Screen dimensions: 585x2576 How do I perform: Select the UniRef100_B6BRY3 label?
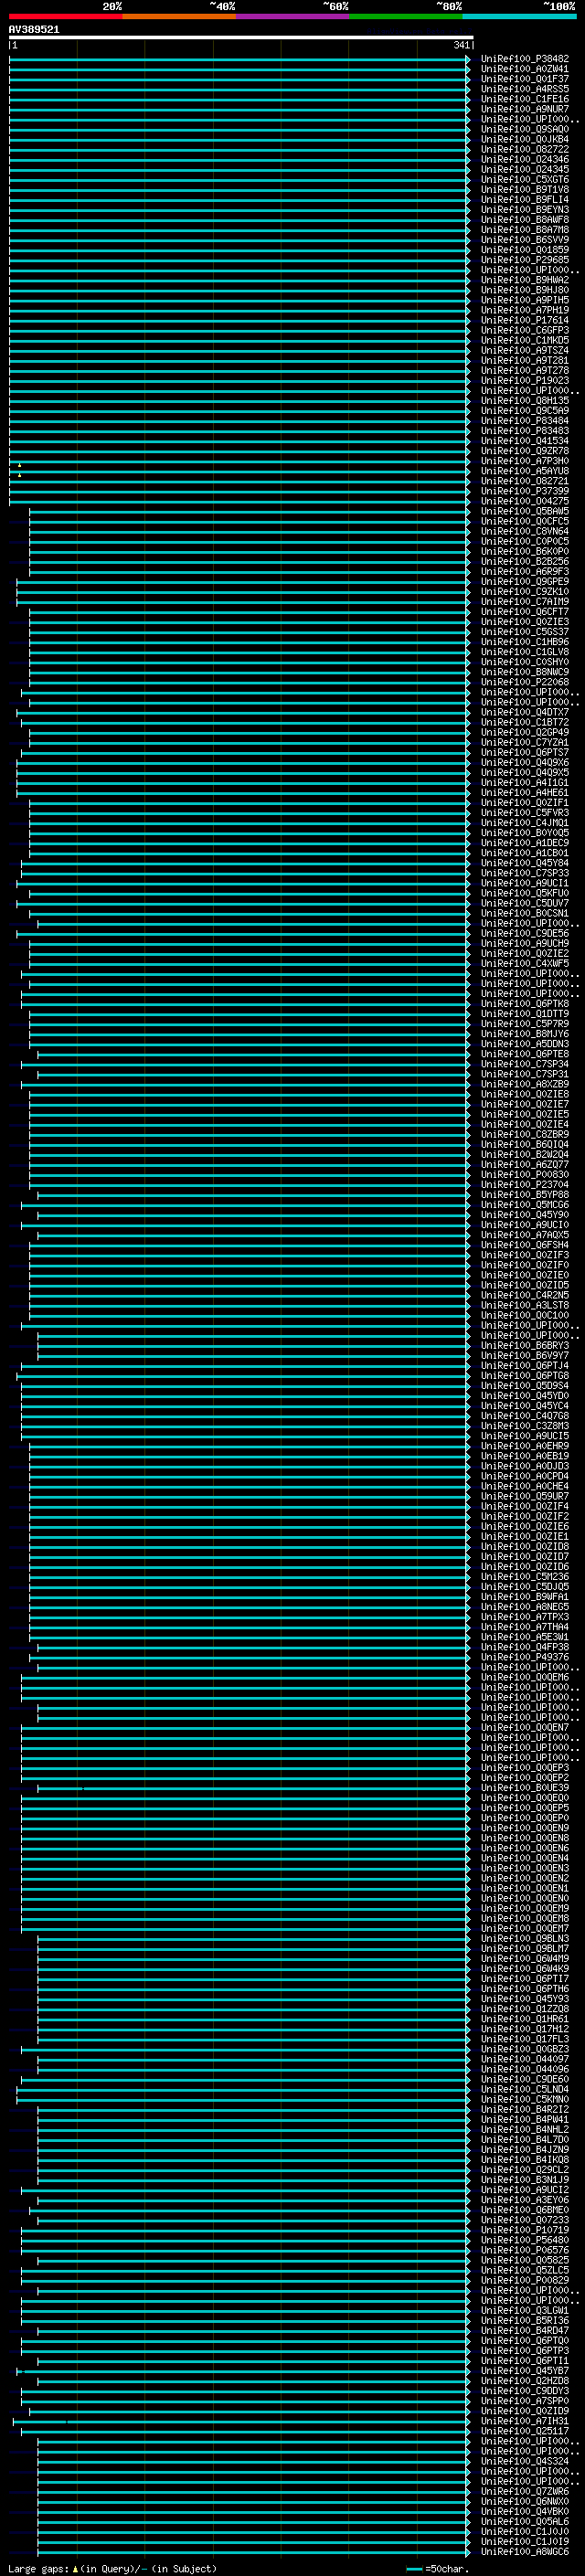tap(525, 1345)
